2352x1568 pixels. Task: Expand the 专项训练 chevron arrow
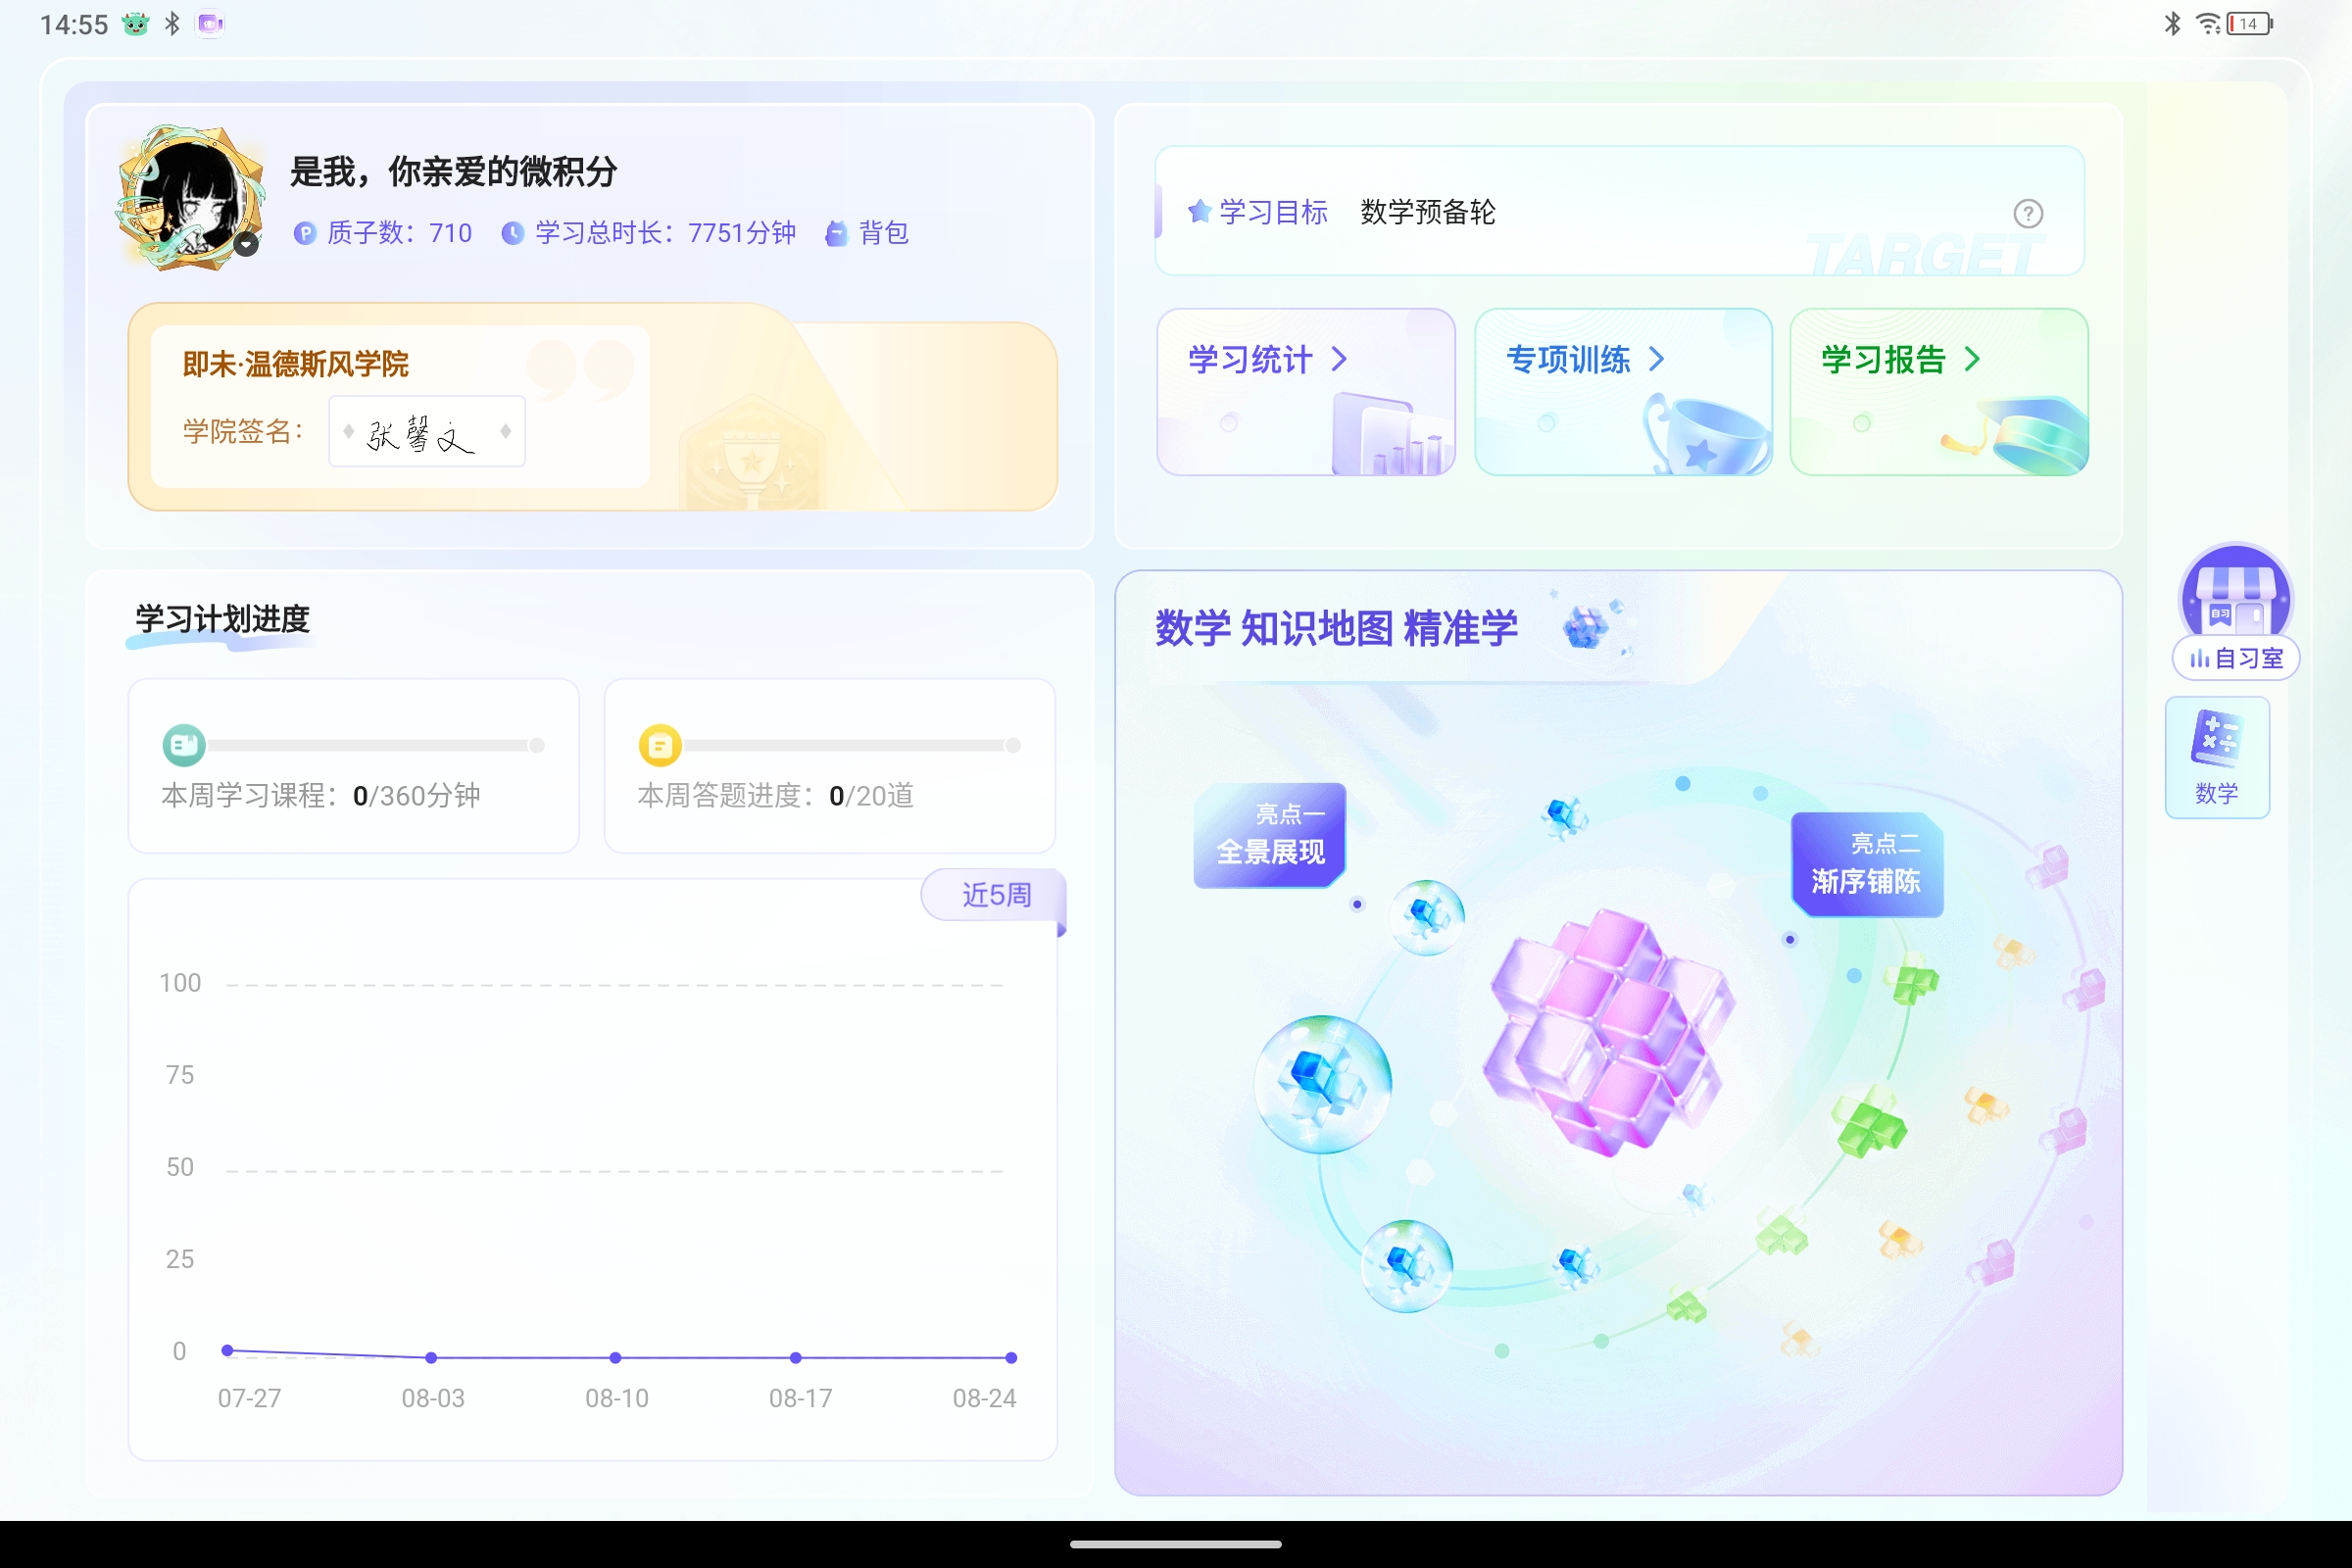point(1657,359)
